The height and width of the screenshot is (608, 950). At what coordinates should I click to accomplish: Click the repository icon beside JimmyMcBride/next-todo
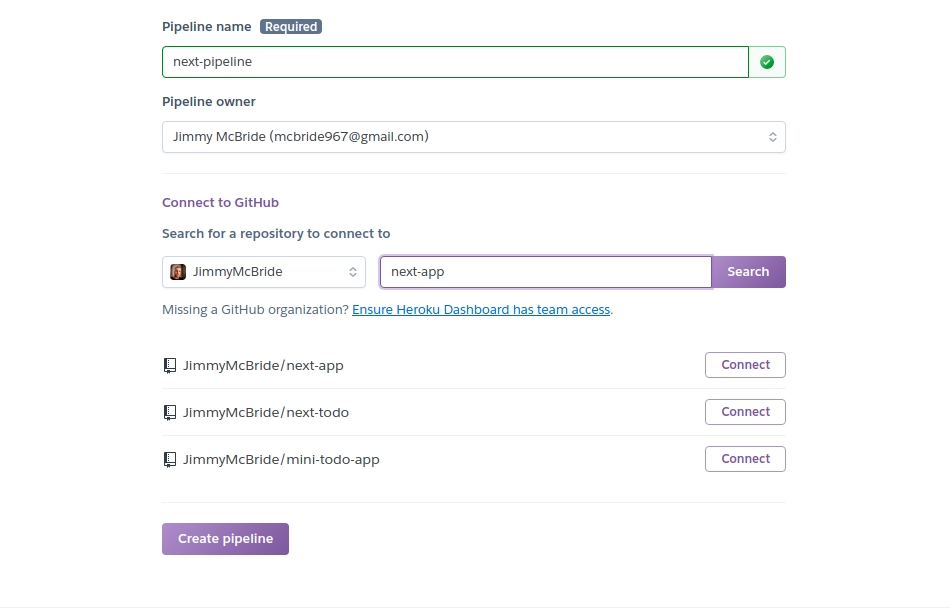click(x=170, y=413)
